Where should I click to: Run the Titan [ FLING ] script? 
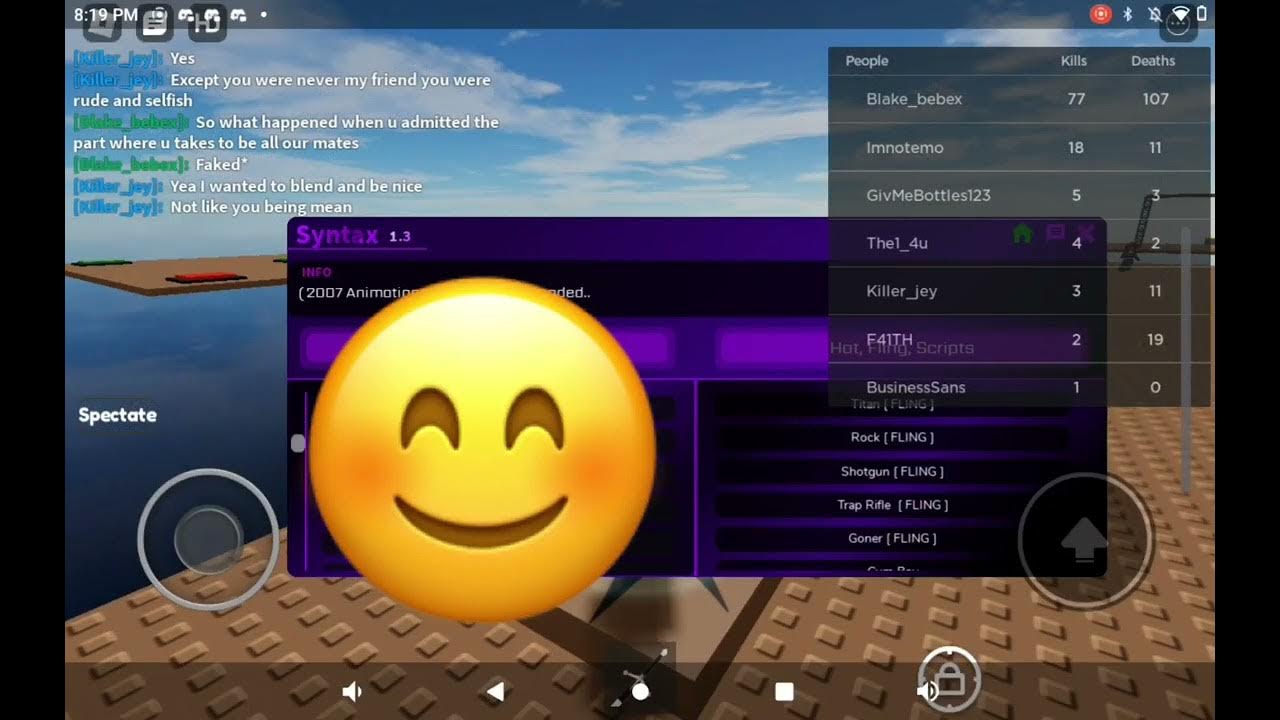click(x=892, y=404)
